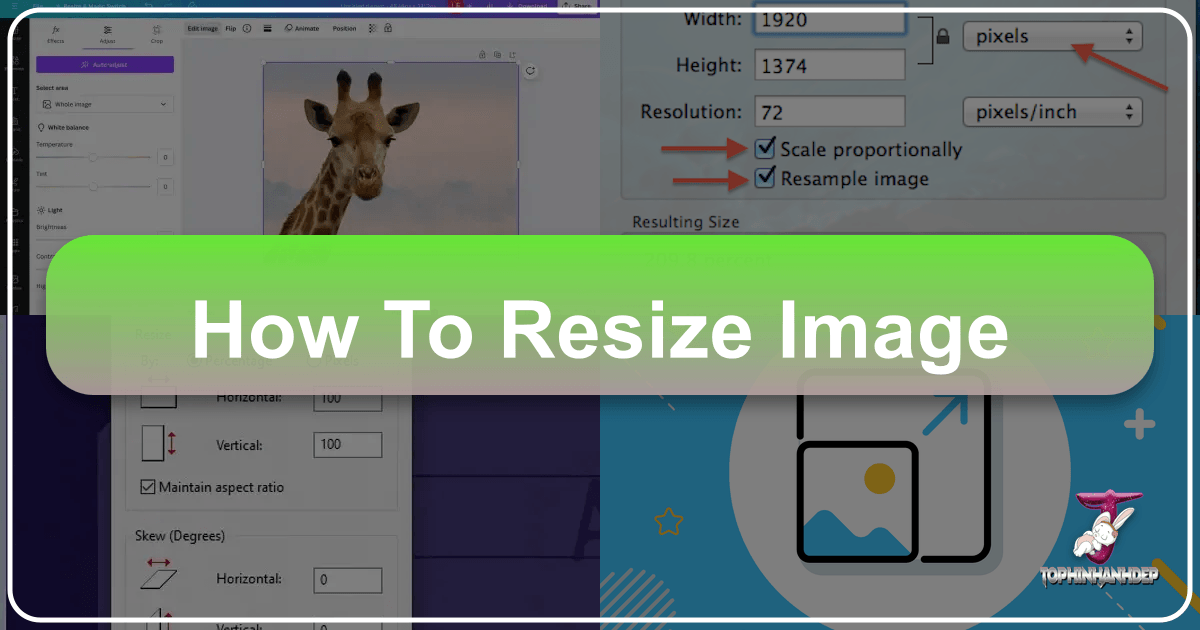Click the line weight icon in toolbar
This screenshot has width=1200, height=630.
tap(268, 28)
